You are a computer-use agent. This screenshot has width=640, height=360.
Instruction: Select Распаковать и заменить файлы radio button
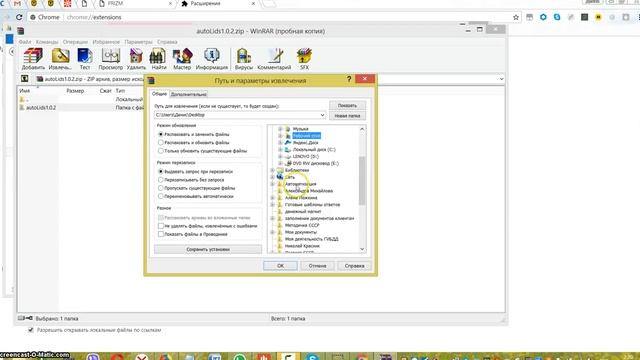161,134
